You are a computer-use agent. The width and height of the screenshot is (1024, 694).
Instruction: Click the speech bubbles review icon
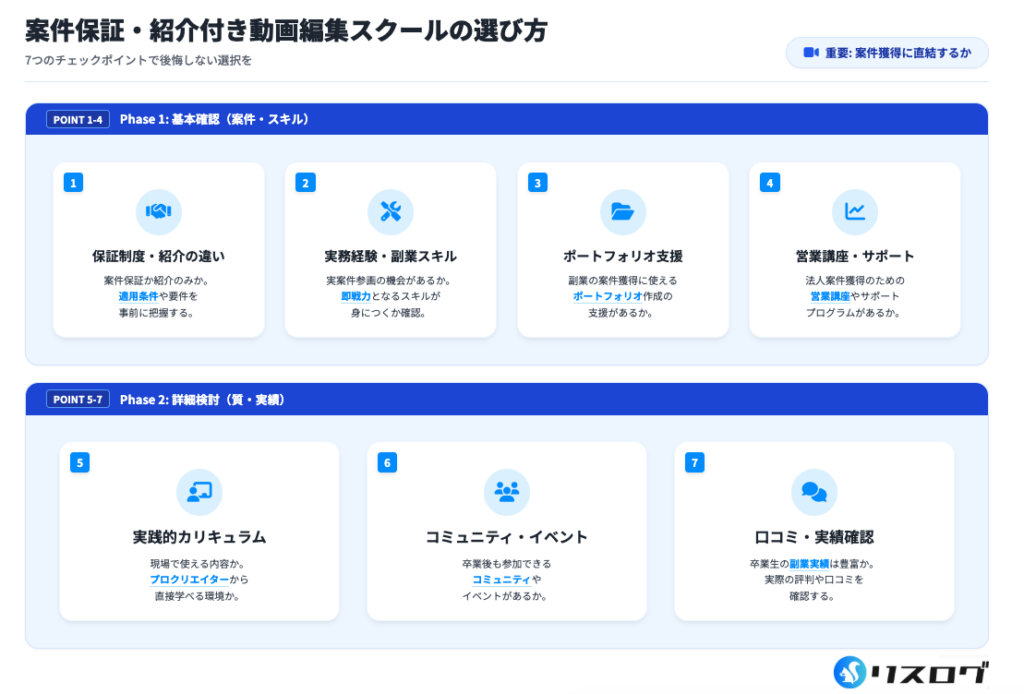point(814,492)
